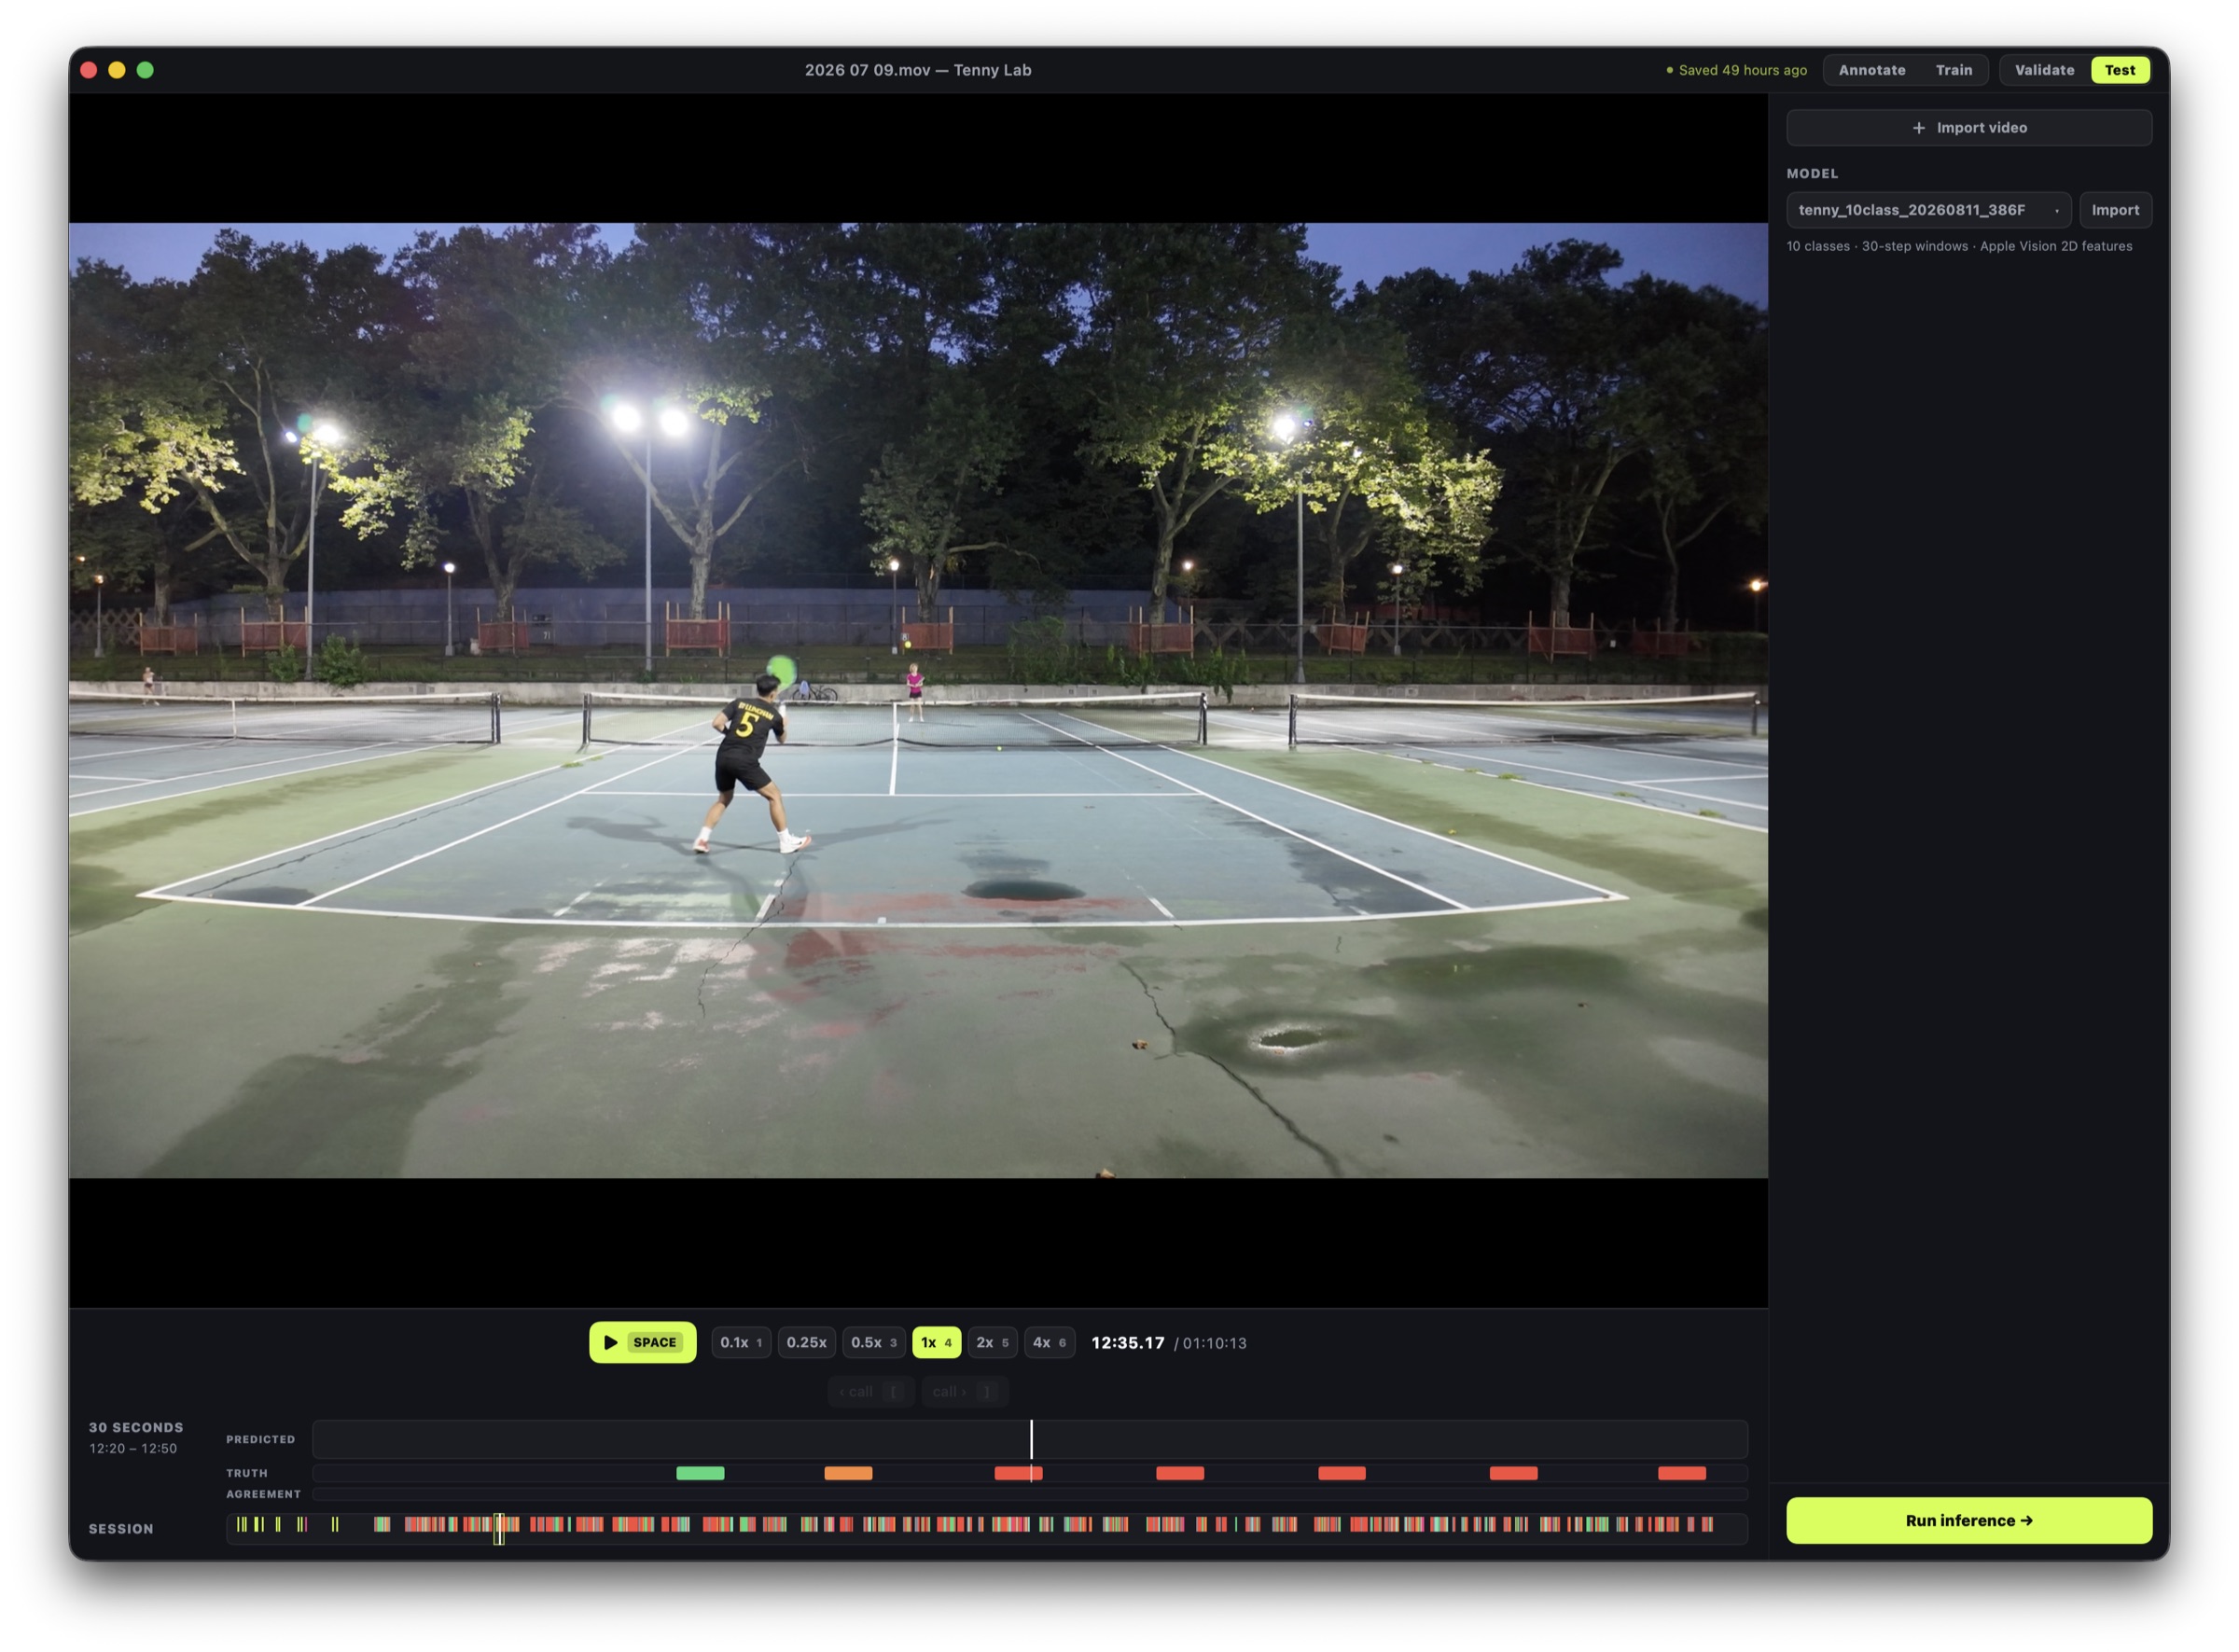This screenshot has height=1652, width=2239.
Task: Click the AGREEMENT row label
Action: pos(263,1494)
